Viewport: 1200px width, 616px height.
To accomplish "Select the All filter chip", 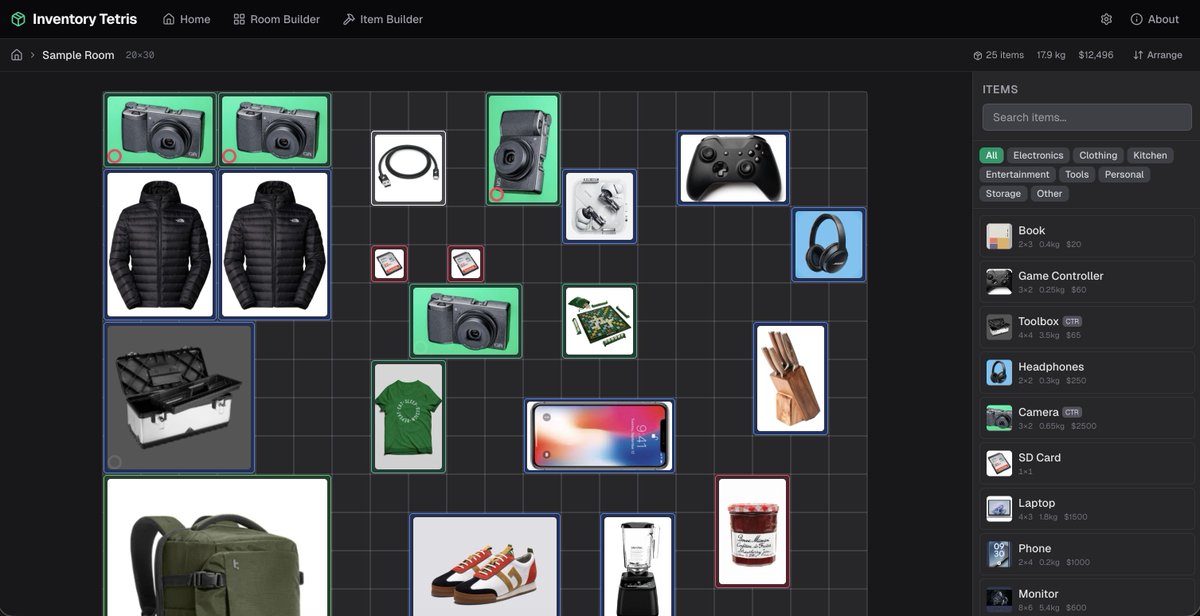I will 991,155.
